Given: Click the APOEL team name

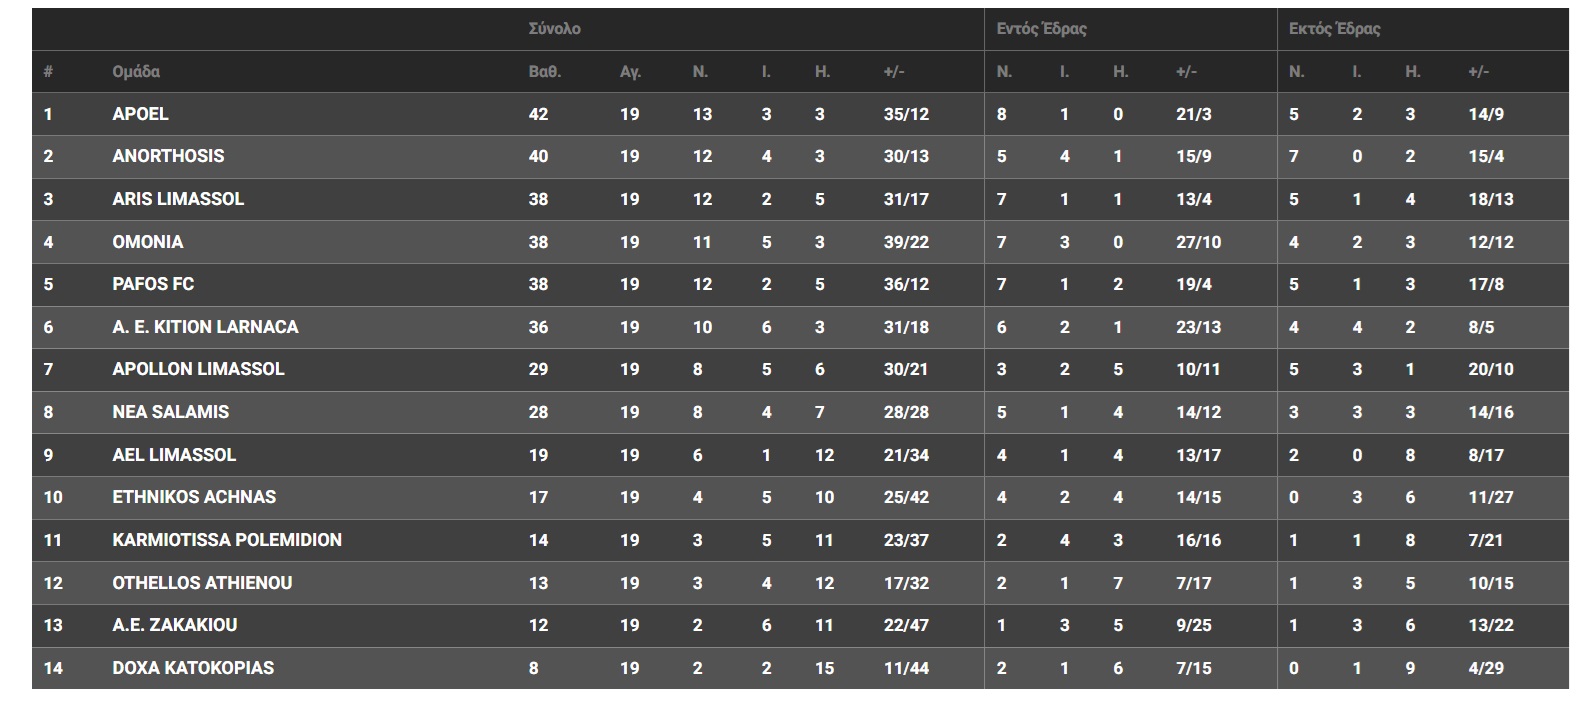Looking at the screenshot, I should tap(140, 114).
